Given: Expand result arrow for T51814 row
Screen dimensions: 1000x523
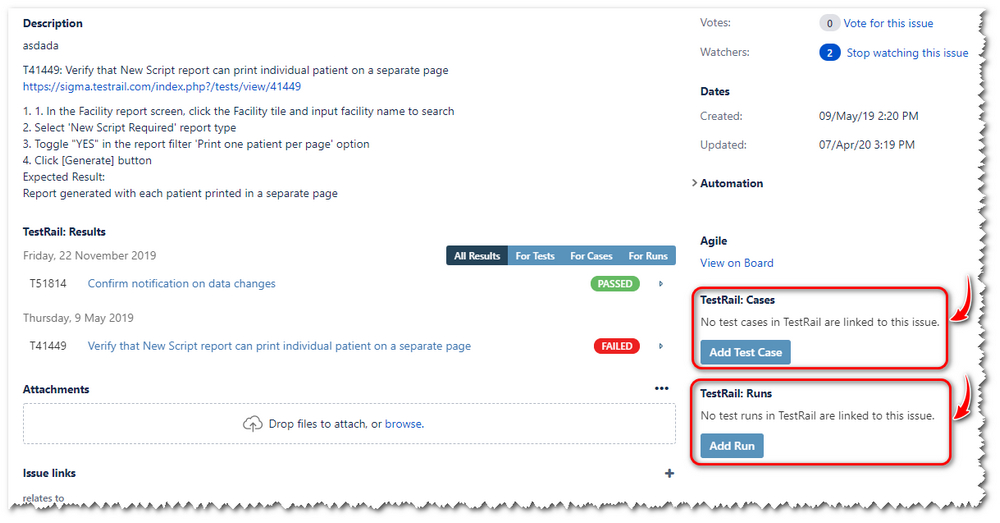Looking at the screenshot, I should pyautogui.click(x=661, y=284).
